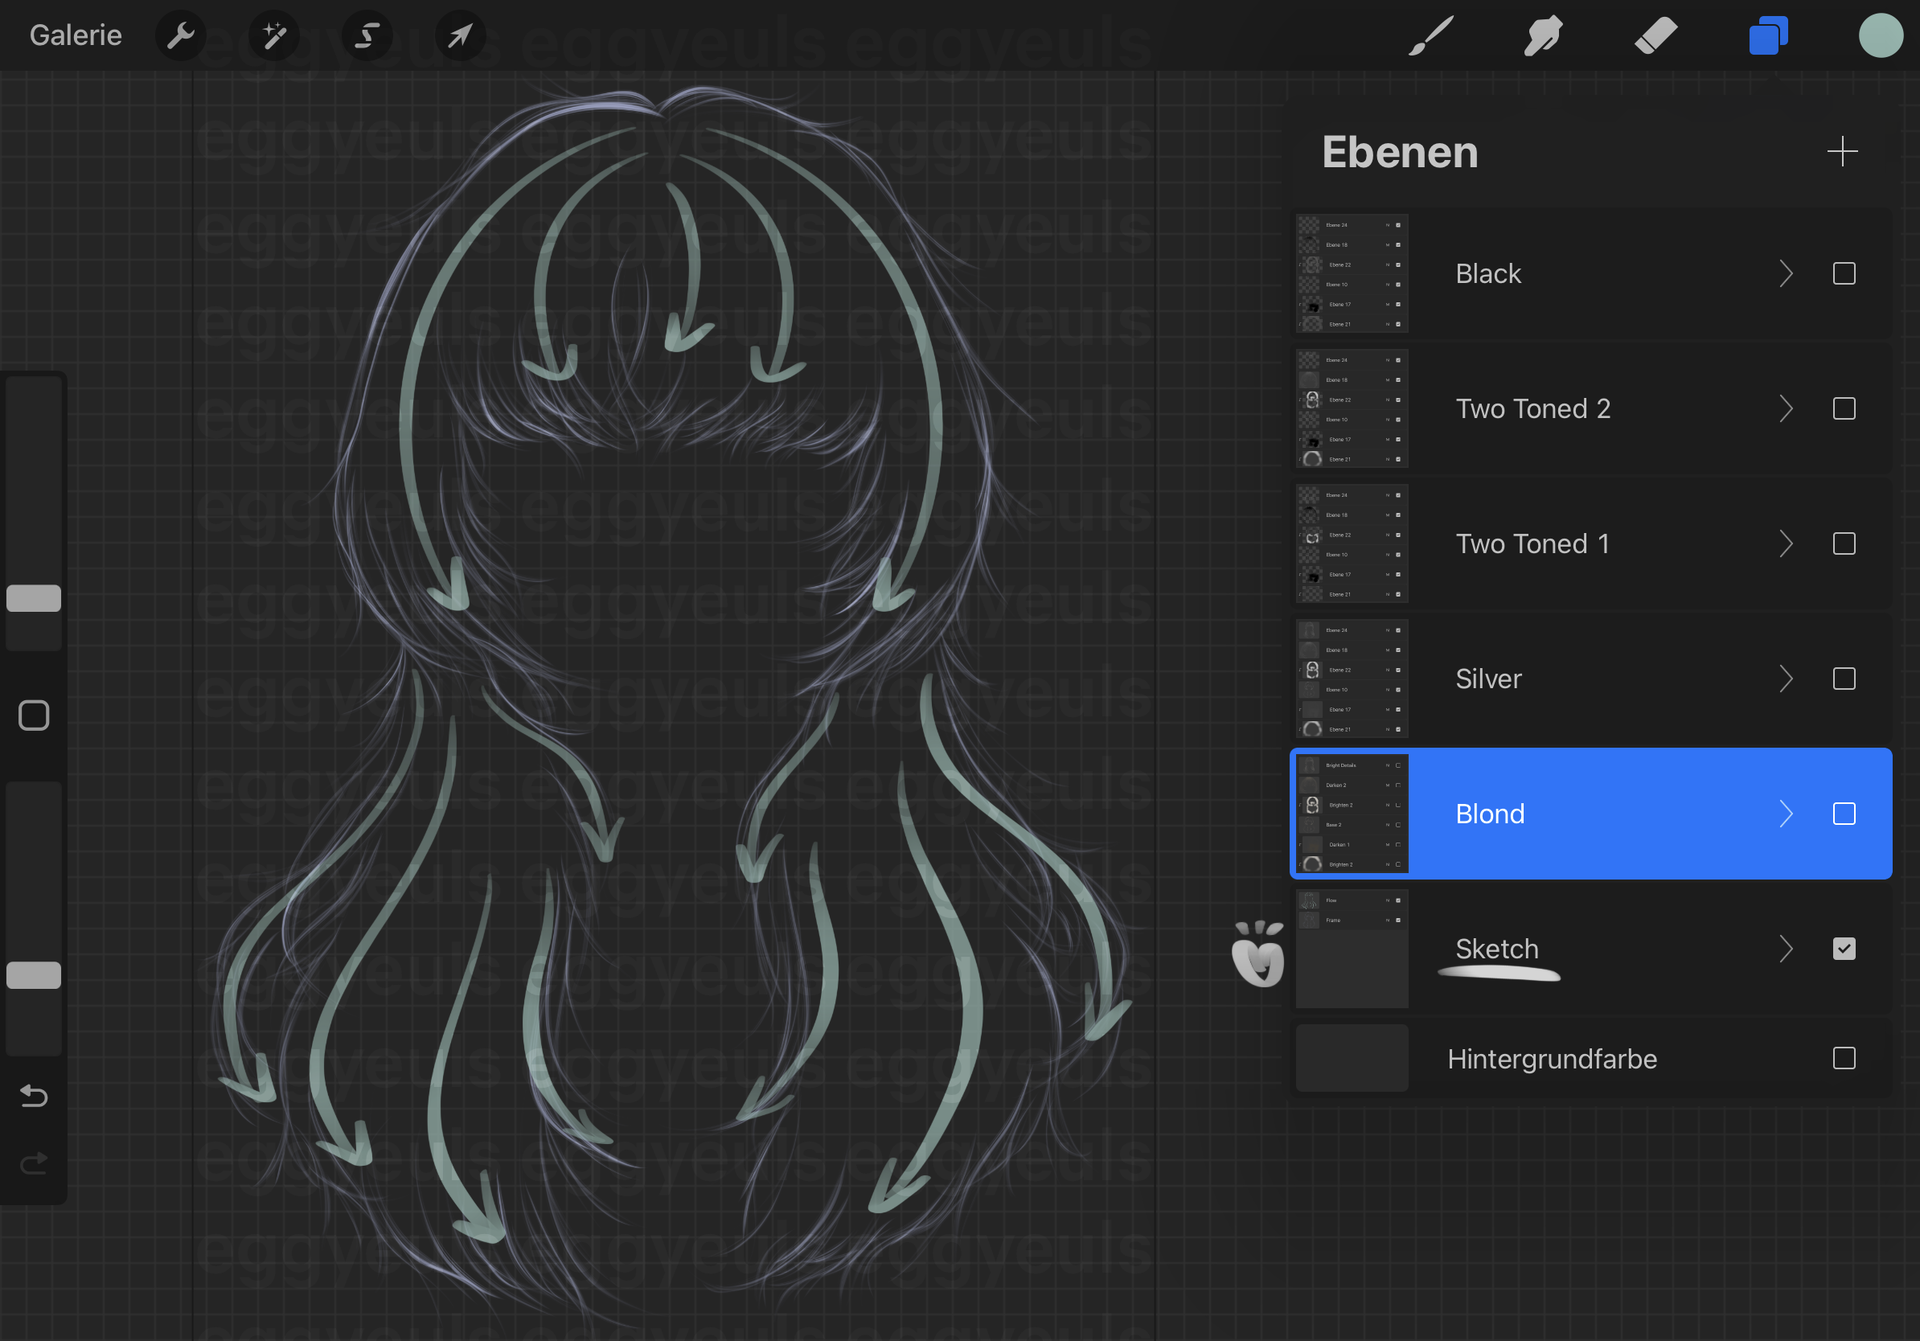This screenshot has height=1341, width=1920.
Task: Select the Two Toned 1 layer
Action: [x=1532, y=544]
